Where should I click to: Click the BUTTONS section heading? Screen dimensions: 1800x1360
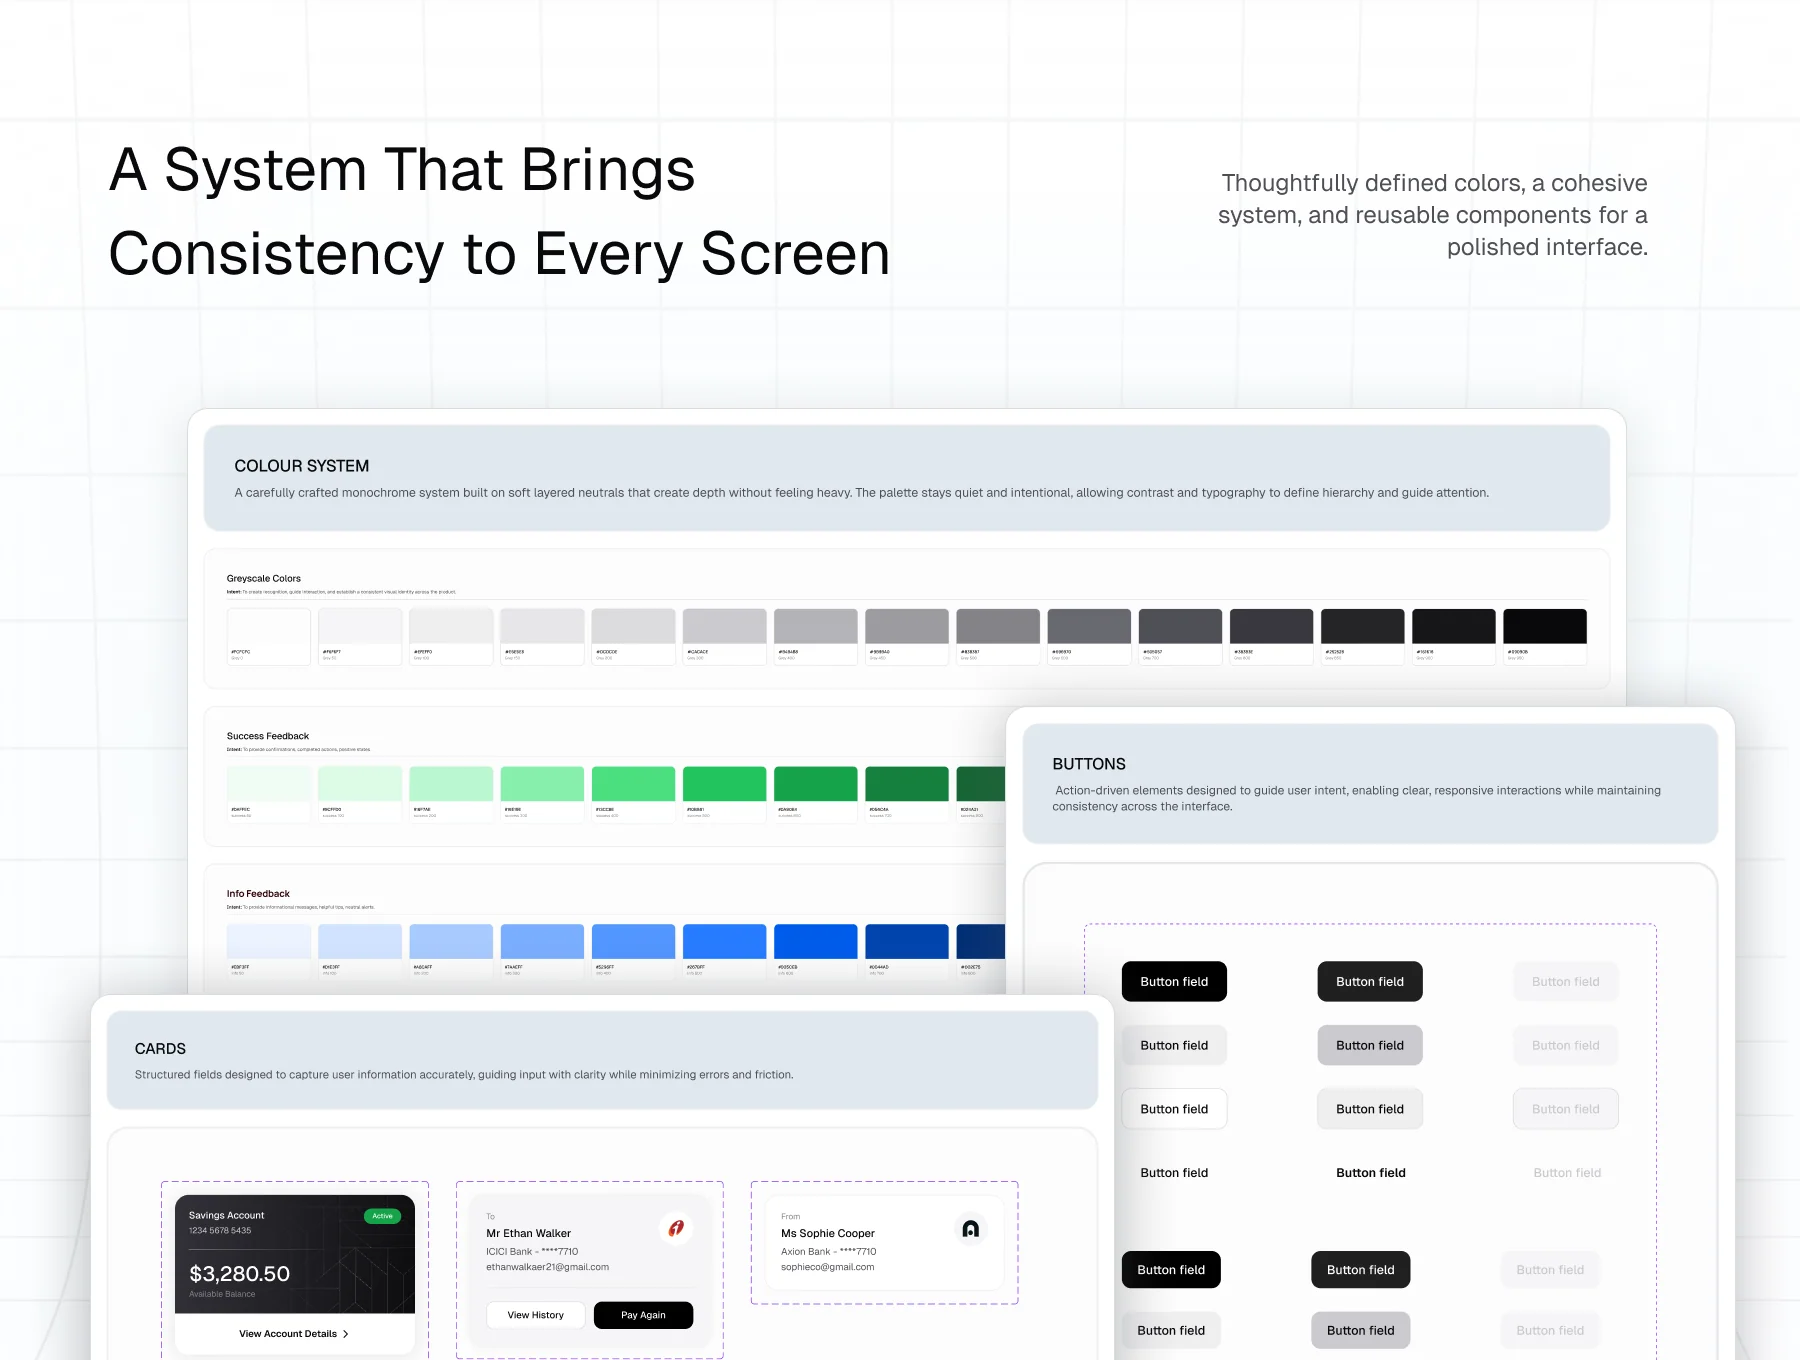1089,764
